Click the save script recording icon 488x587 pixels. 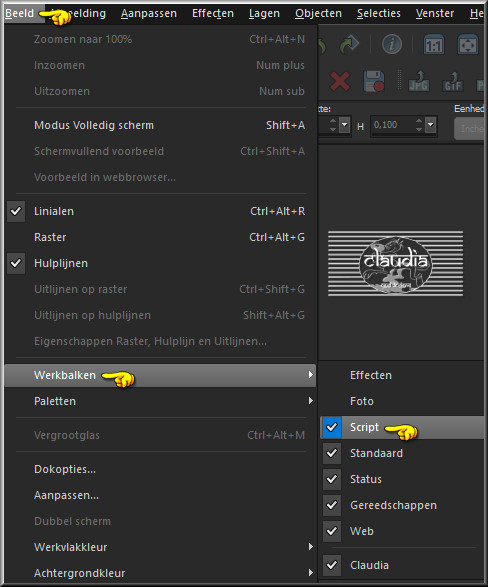[374, 81]
